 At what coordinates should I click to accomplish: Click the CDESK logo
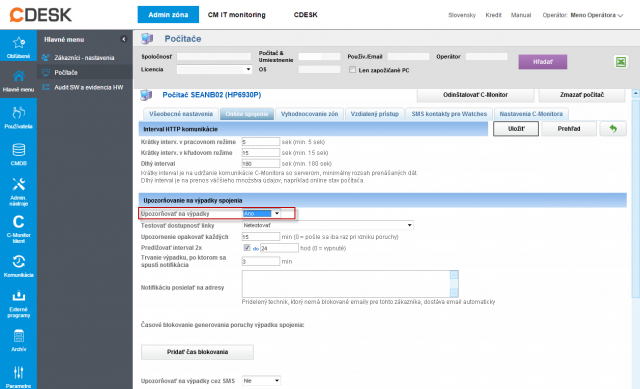pyautogui.click(x=40, y=15)
